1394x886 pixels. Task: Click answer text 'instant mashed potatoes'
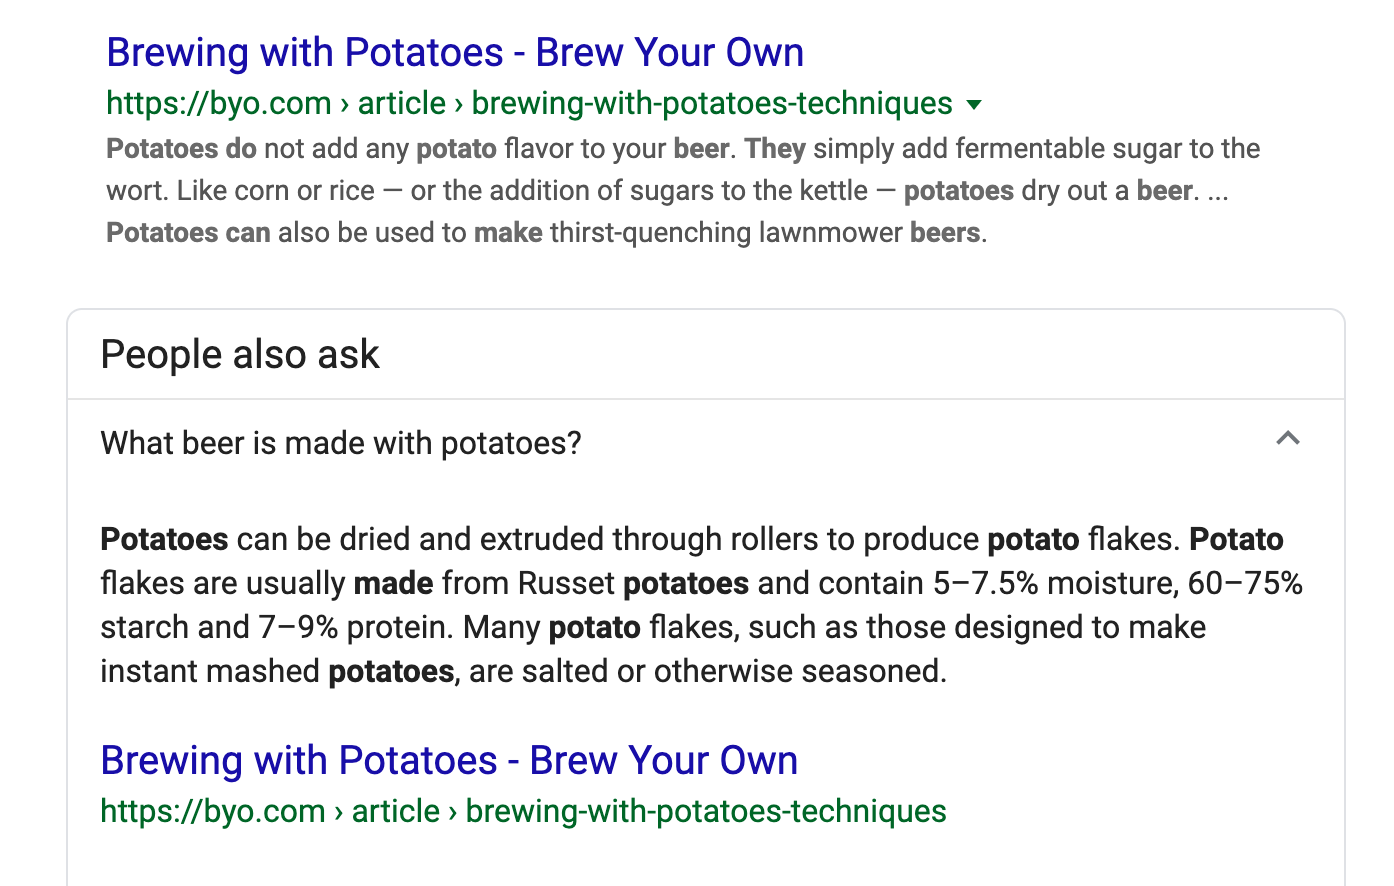click(277, 671)
